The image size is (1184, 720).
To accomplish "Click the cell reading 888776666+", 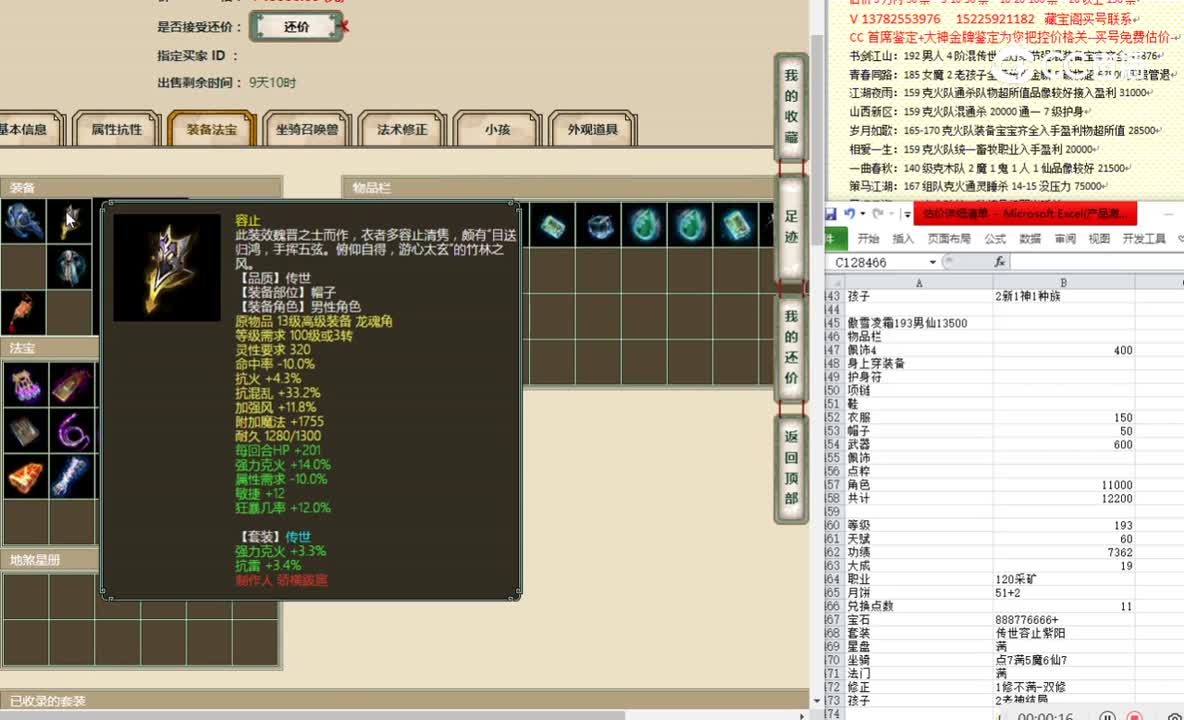I will click(1064, 620).
